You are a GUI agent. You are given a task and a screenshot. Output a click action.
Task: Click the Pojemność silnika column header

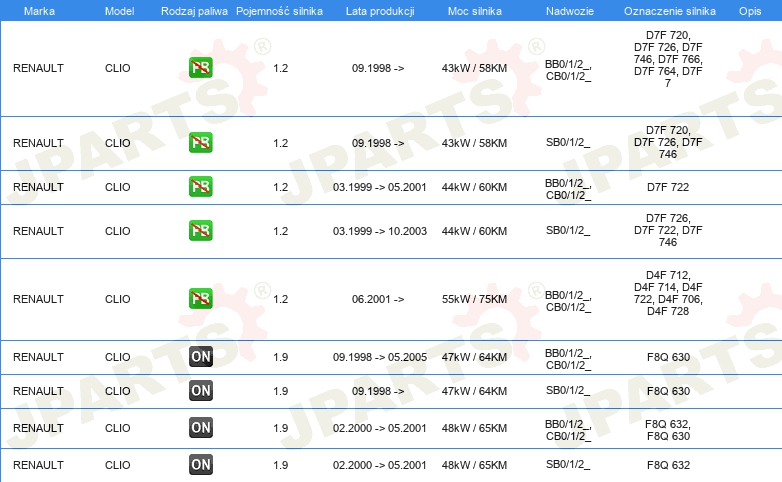(x=279, y=11)
